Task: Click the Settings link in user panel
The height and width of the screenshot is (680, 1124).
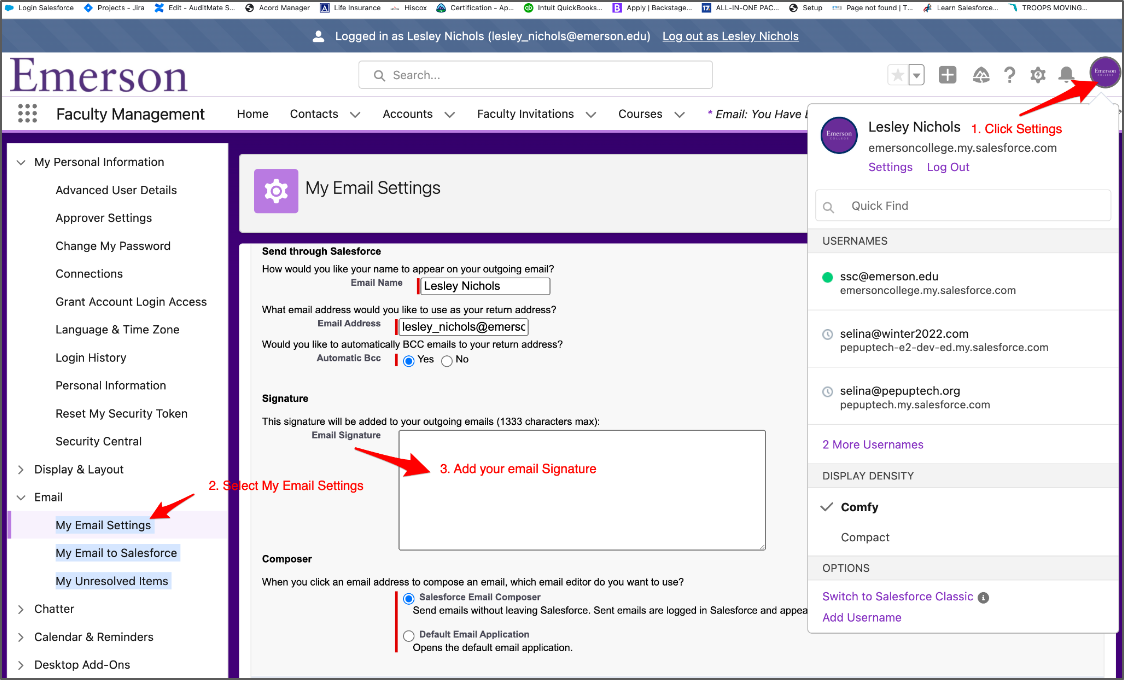Action: coord(890,167)
